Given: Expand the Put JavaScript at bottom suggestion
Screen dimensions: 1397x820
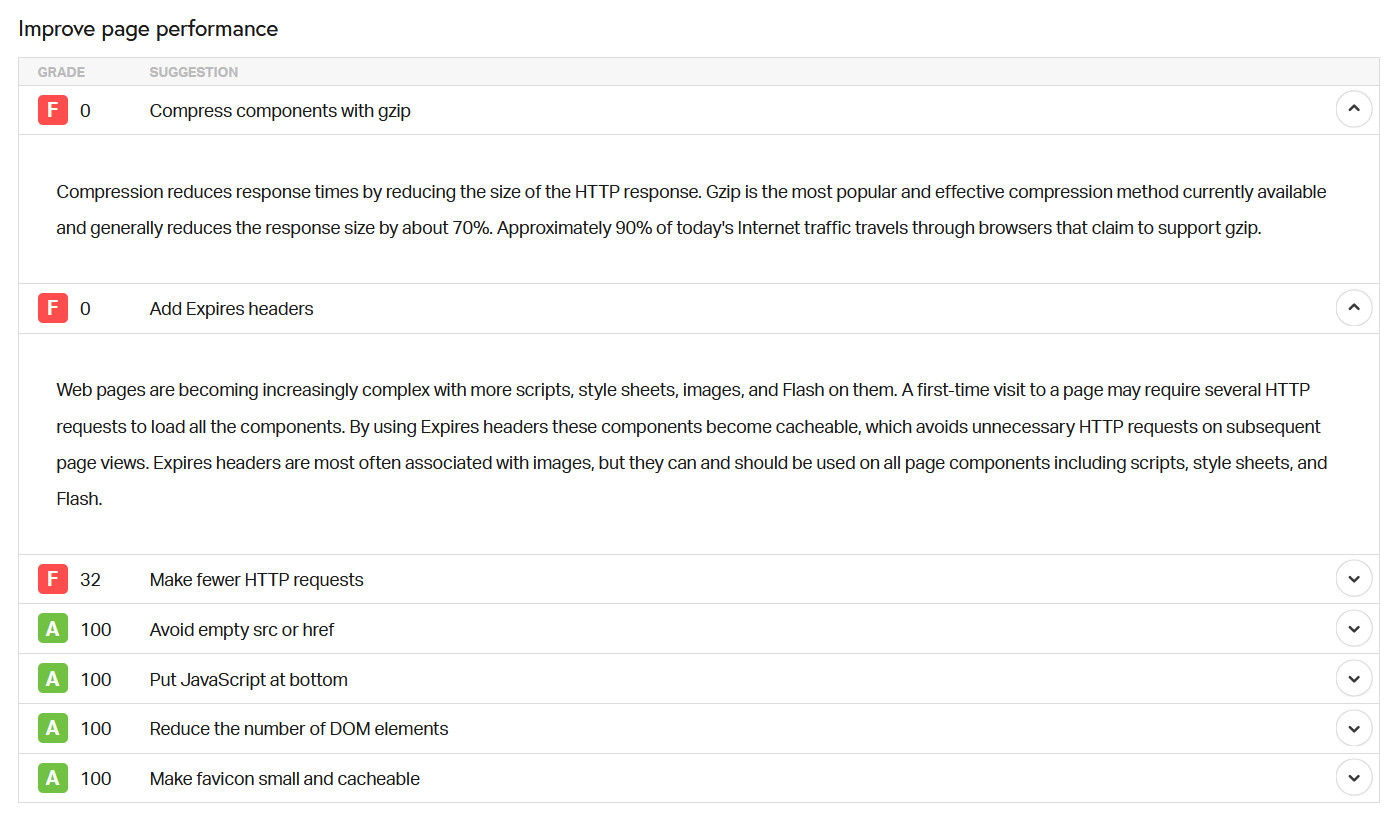Looking at the screenshot, I should pyautogui.click(x=1354, y=677).
